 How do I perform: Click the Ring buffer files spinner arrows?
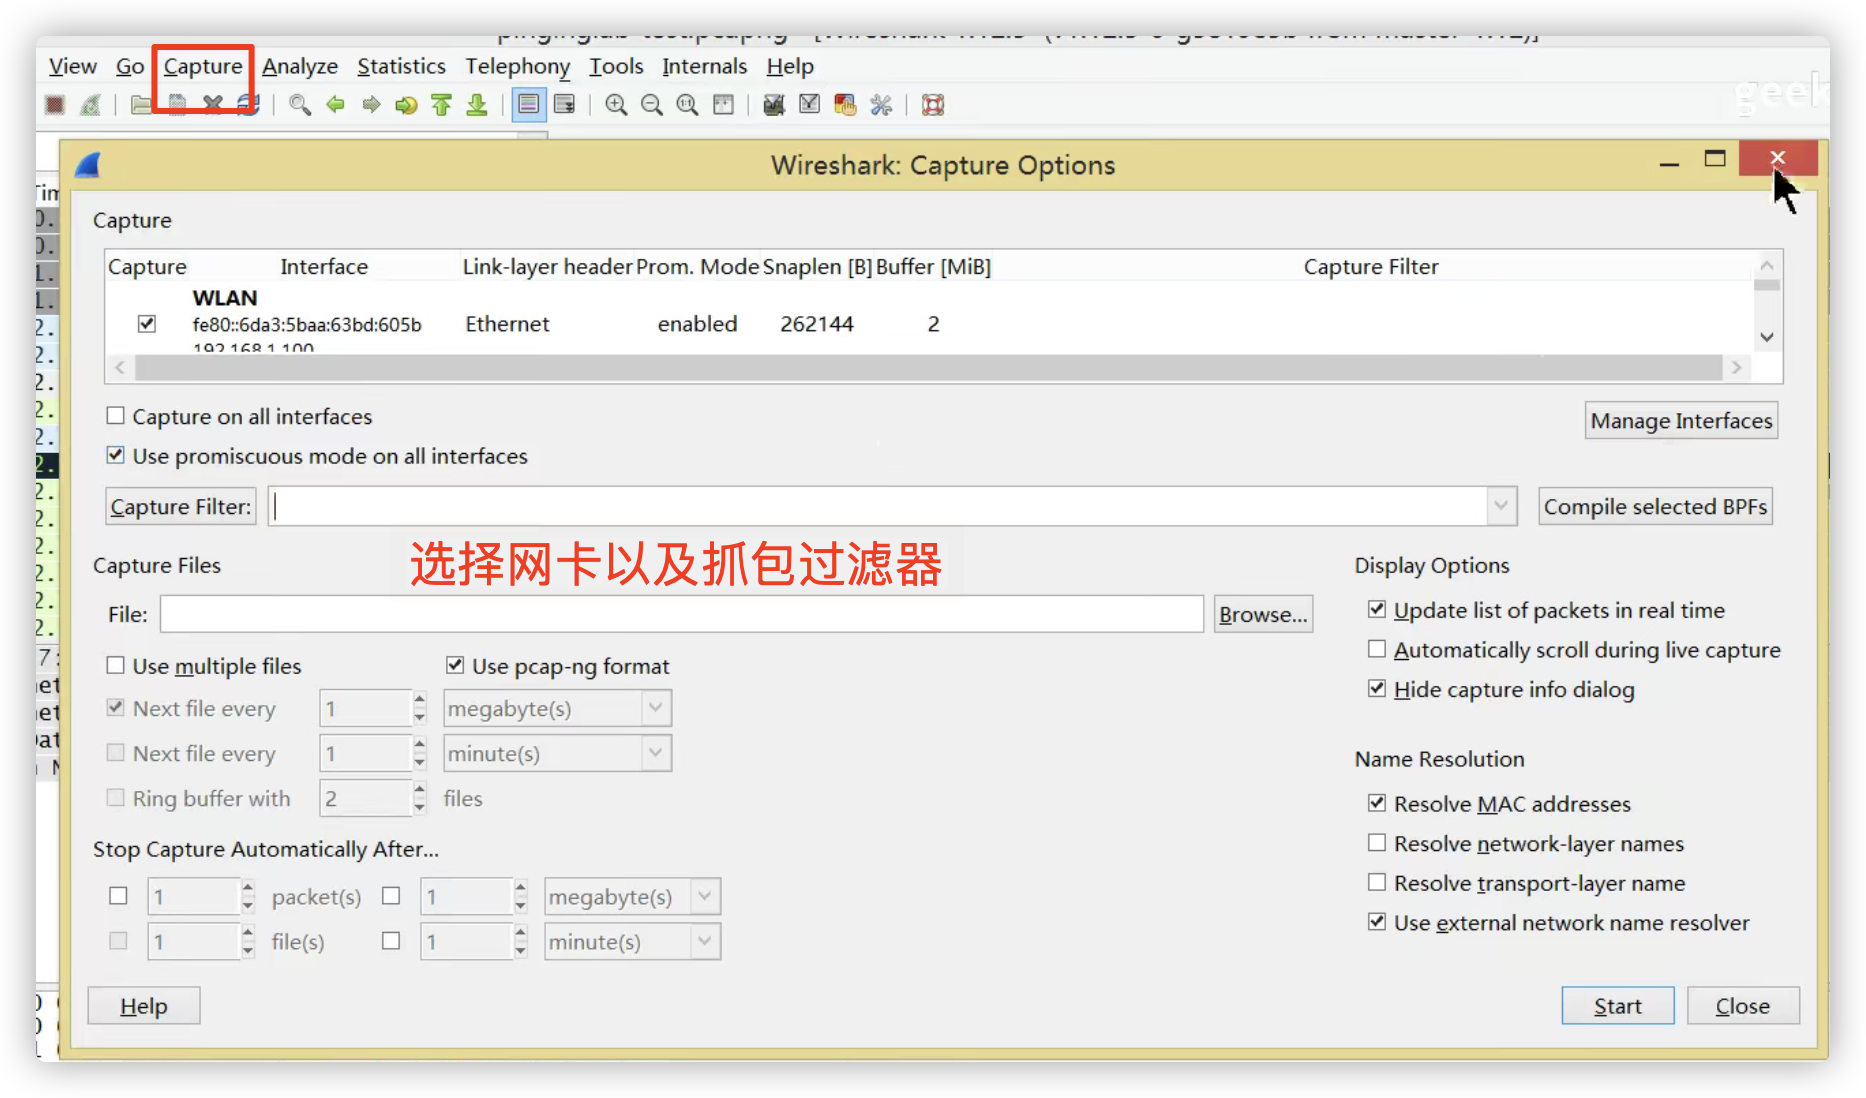coord(419,798)
